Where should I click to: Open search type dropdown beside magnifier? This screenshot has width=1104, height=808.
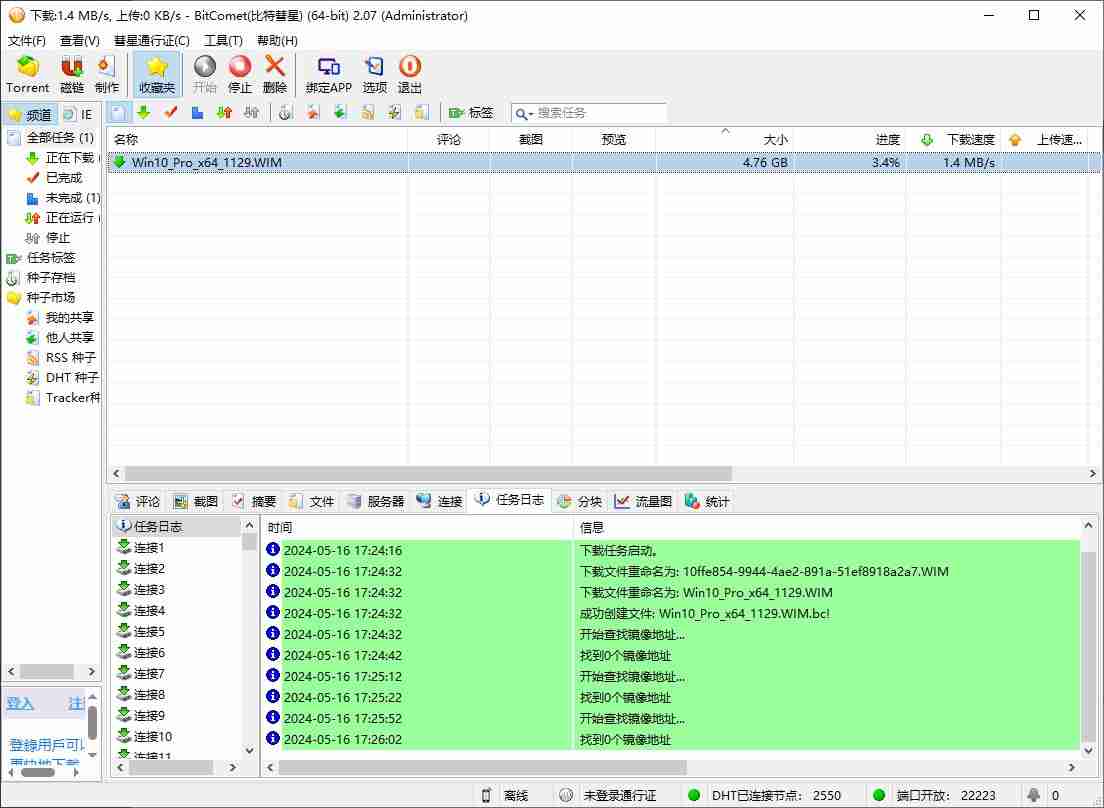coord(524,113)
